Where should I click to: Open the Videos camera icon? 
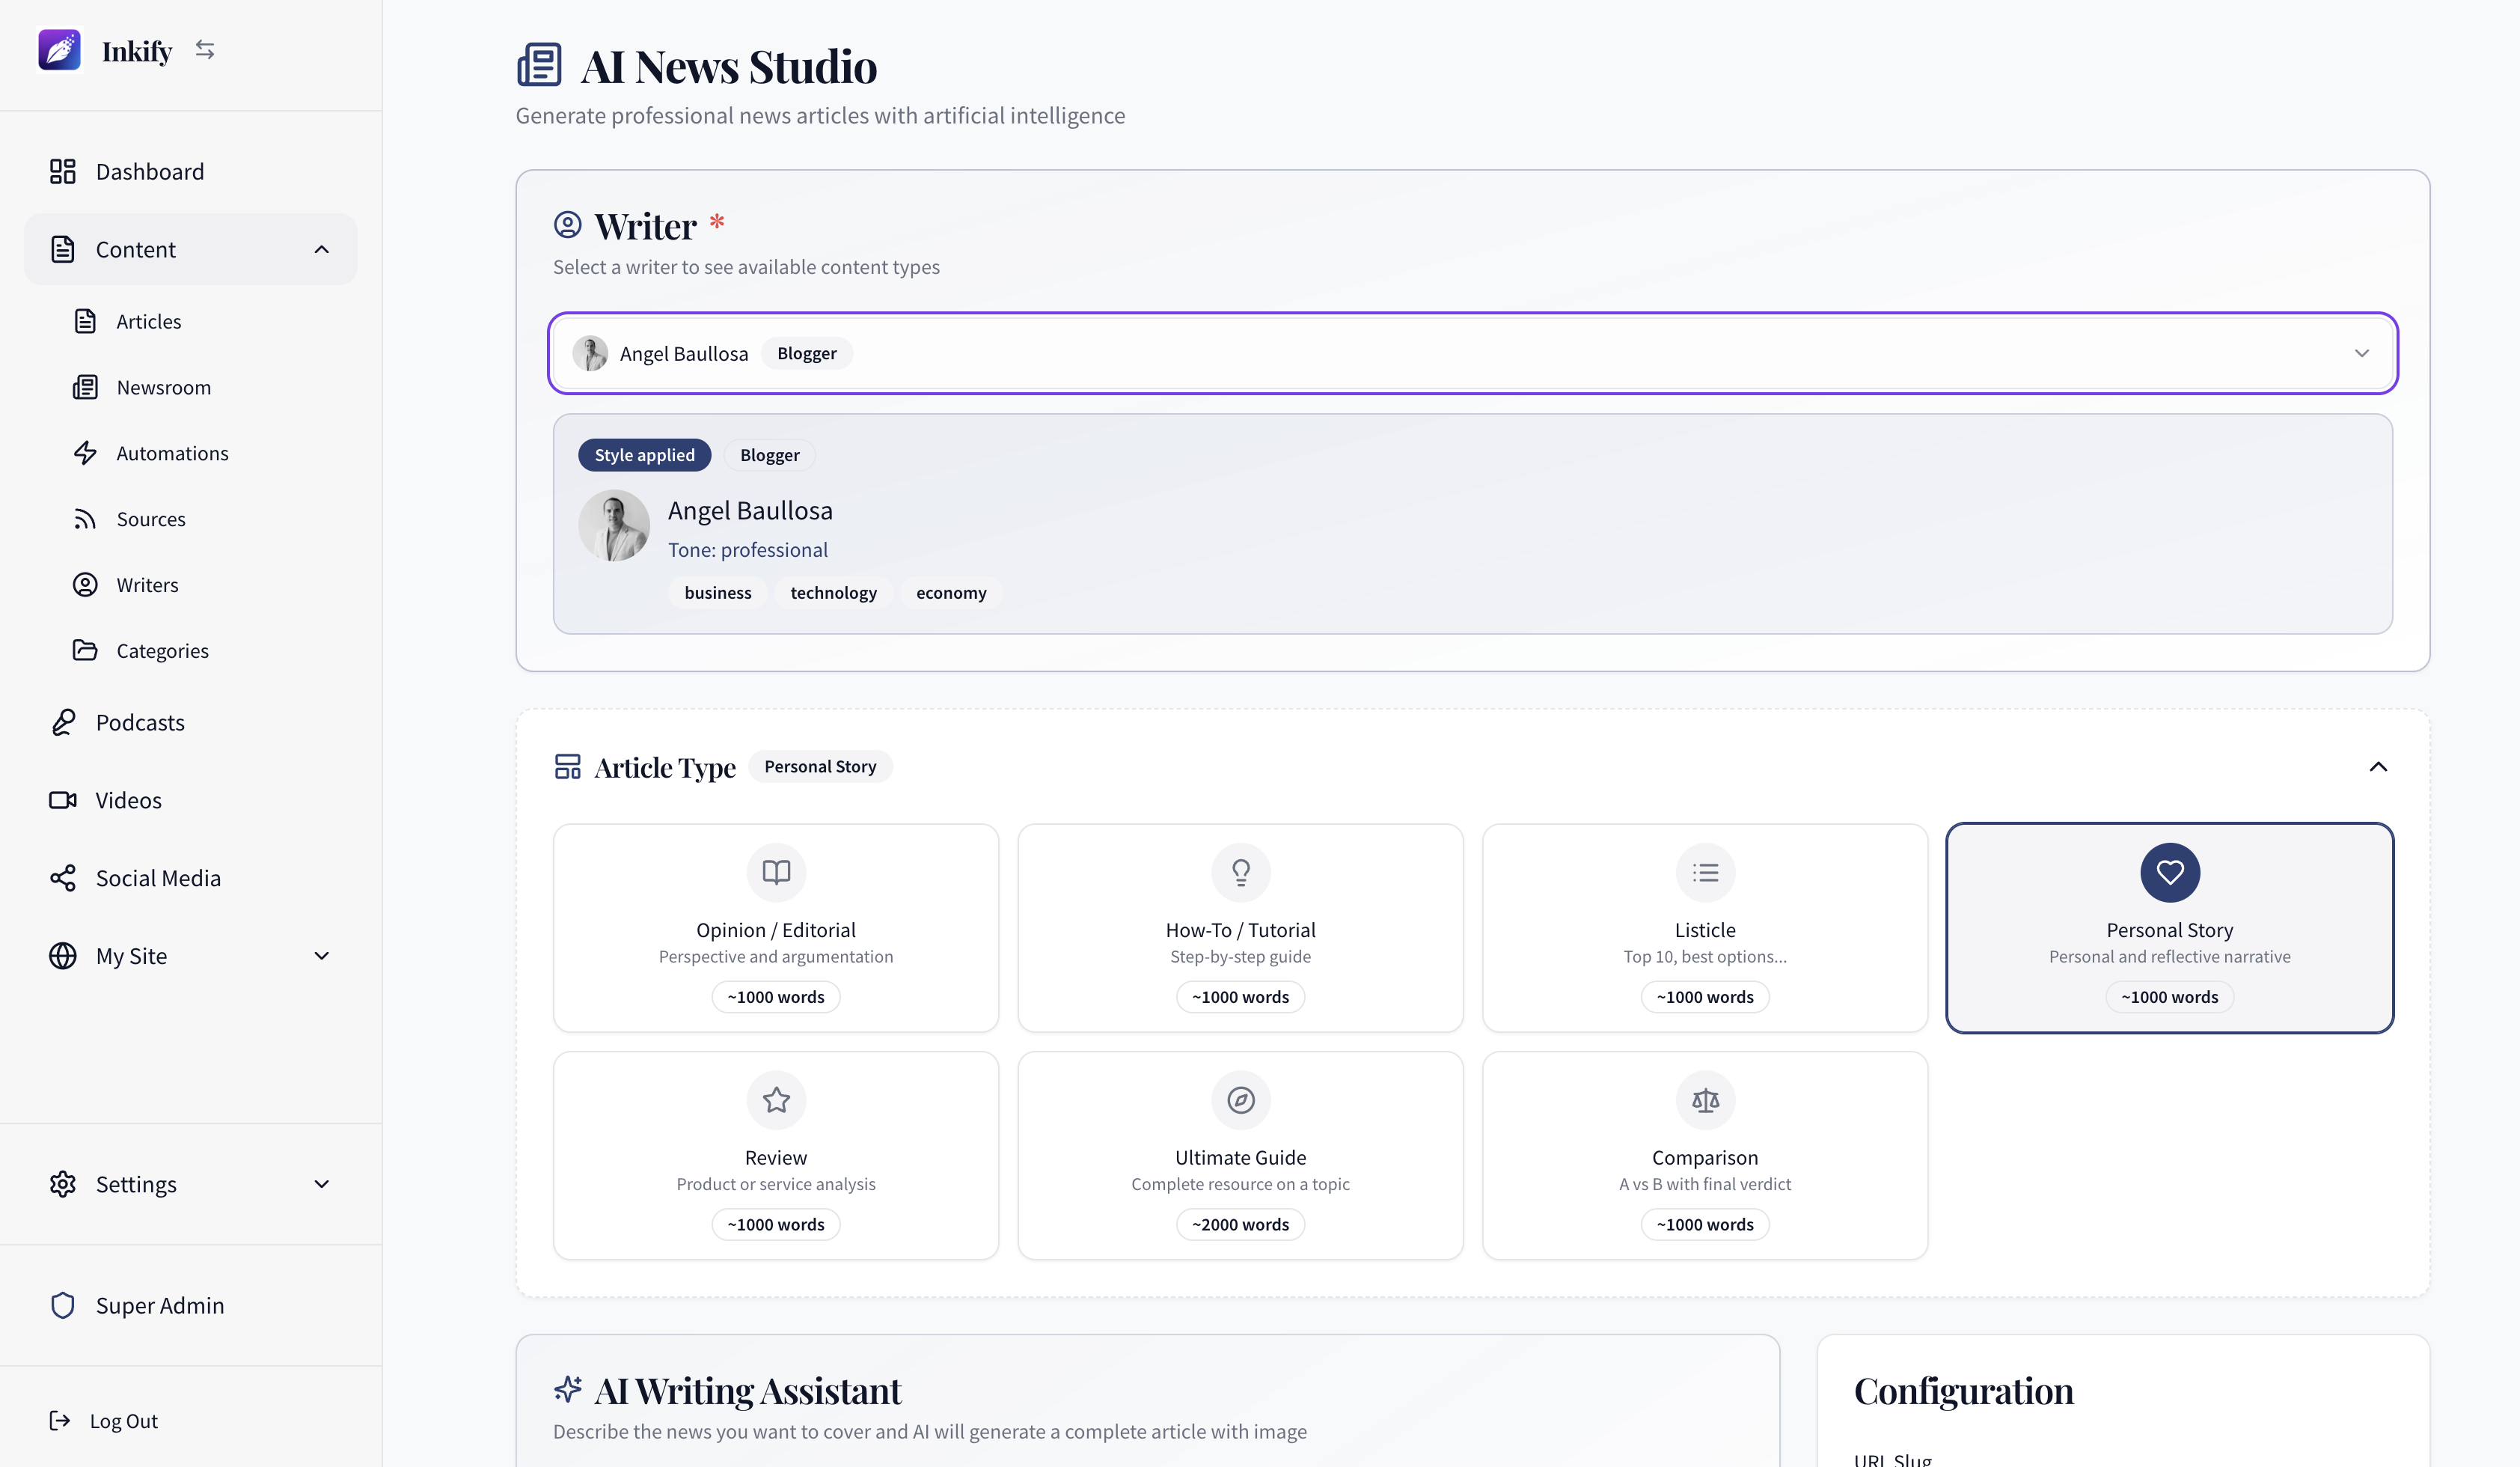63,799
